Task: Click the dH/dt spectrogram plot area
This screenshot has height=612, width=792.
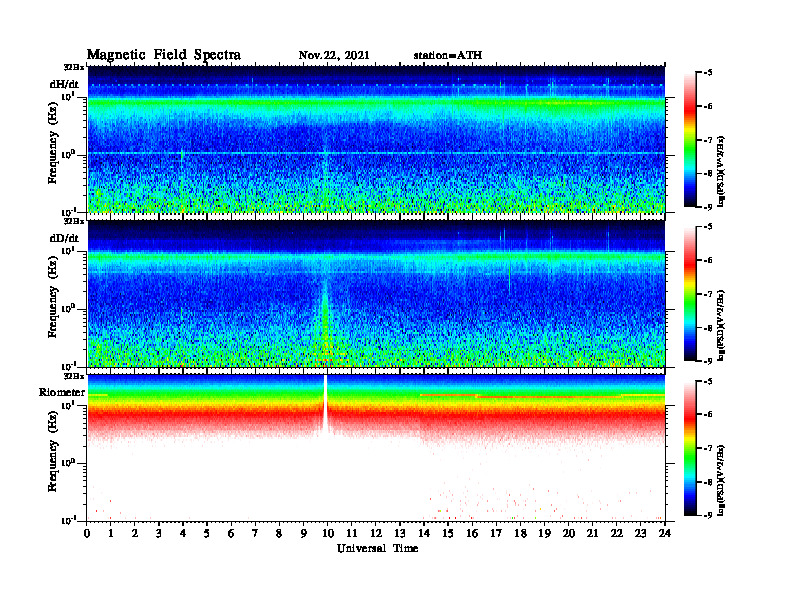Action: [376, 139]
